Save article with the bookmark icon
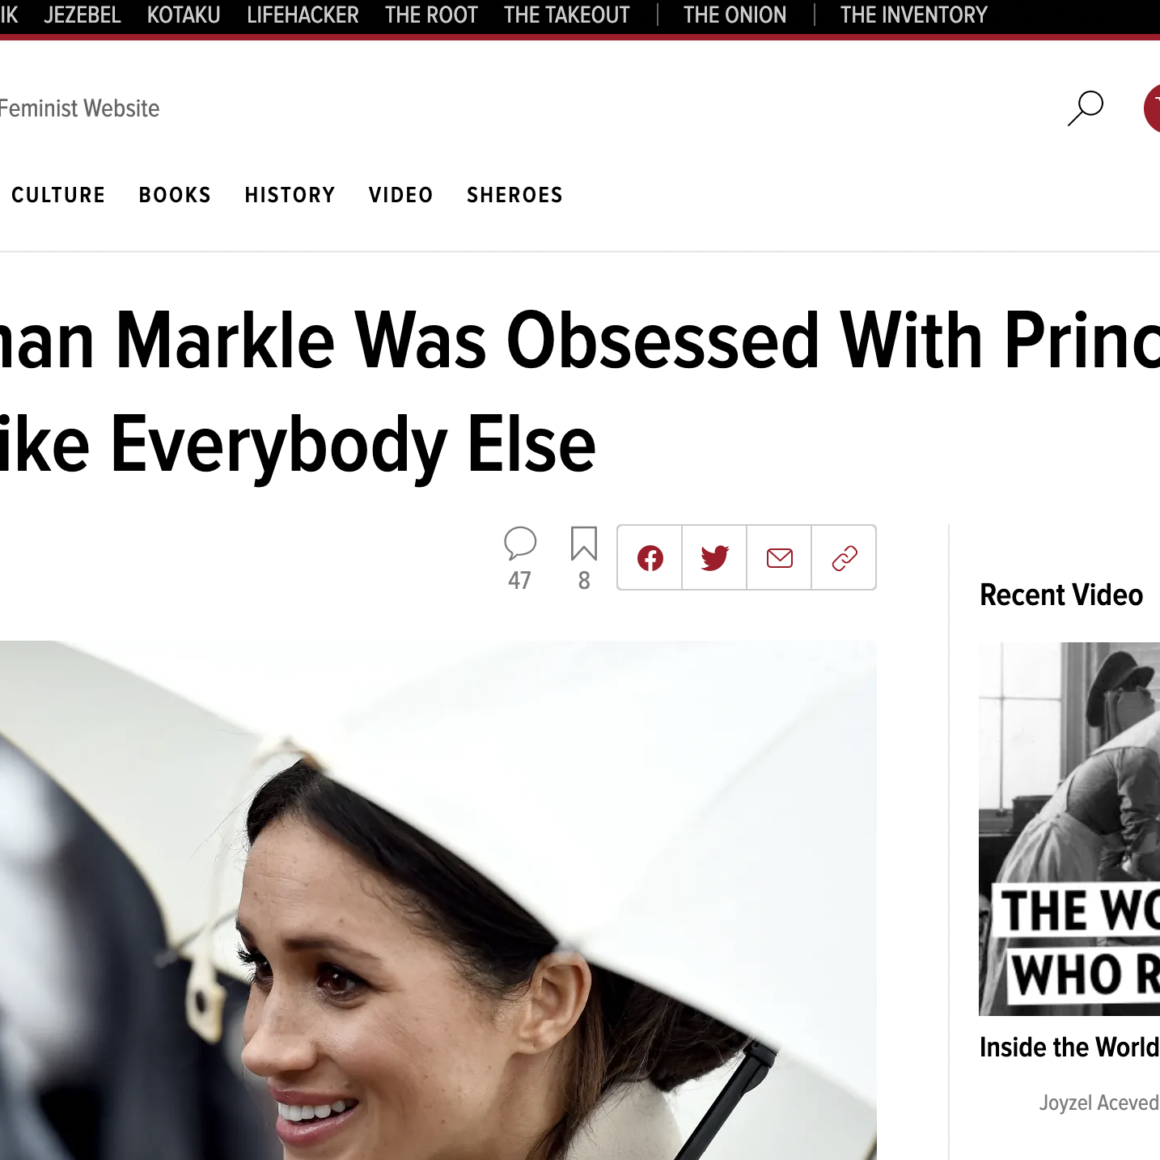This screenshot has height=1160, width=1160. (x=584, y=543)
